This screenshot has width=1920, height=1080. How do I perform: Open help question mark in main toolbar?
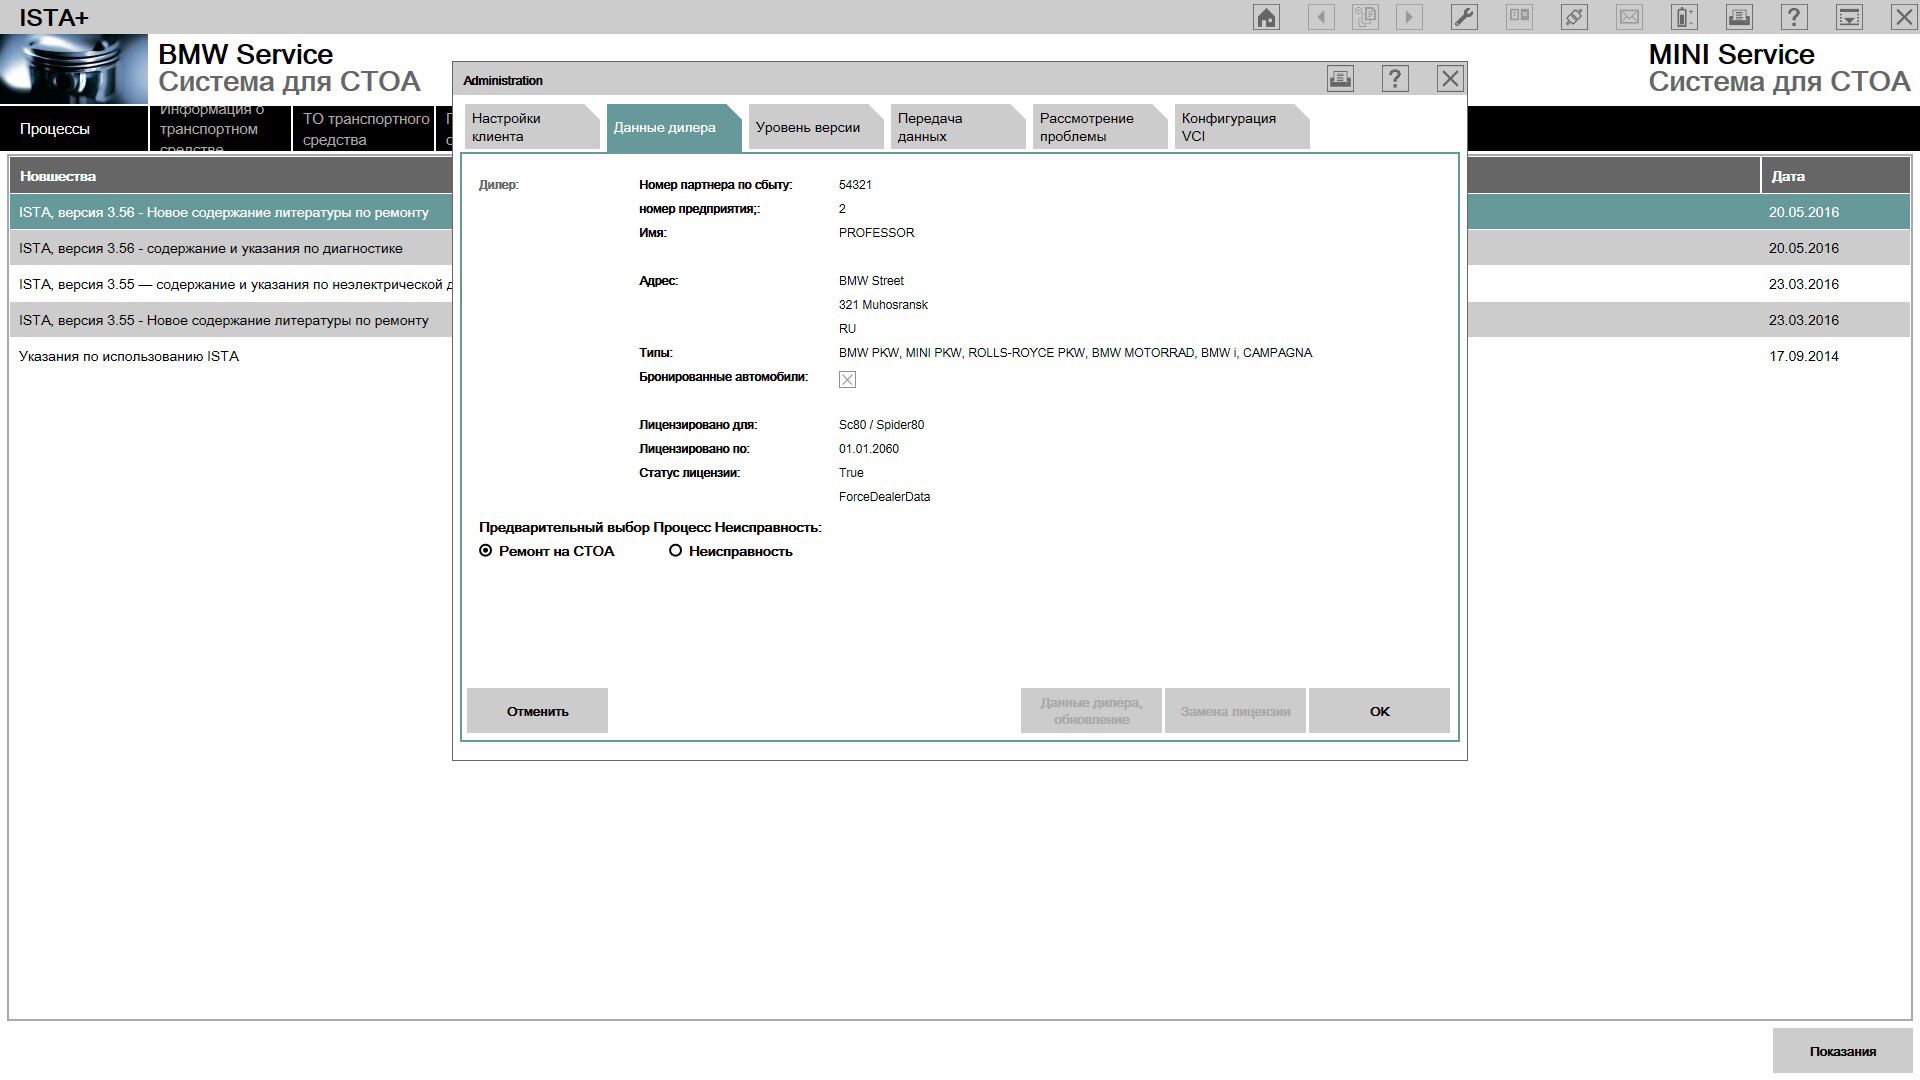tap(1794, 17)
